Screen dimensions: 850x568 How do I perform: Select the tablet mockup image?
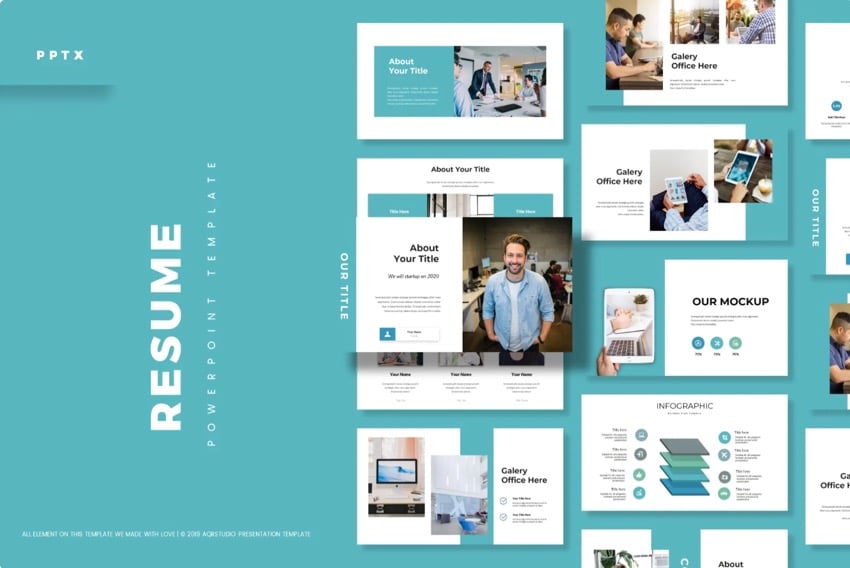click(x=628, y=325)
